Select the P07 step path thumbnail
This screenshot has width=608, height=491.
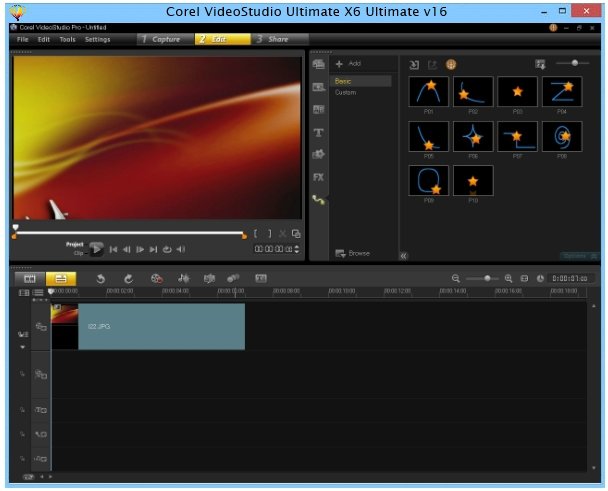pos(517,136)
